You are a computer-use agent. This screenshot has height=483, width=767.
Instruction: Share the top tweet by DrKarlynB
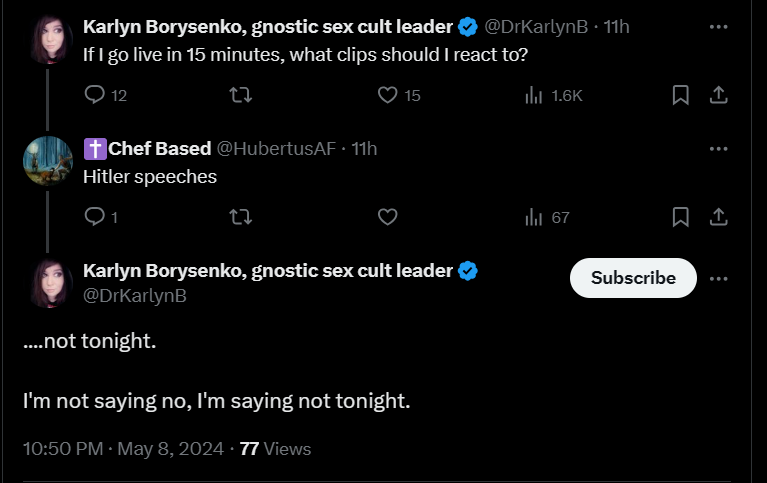click(719, 95)
